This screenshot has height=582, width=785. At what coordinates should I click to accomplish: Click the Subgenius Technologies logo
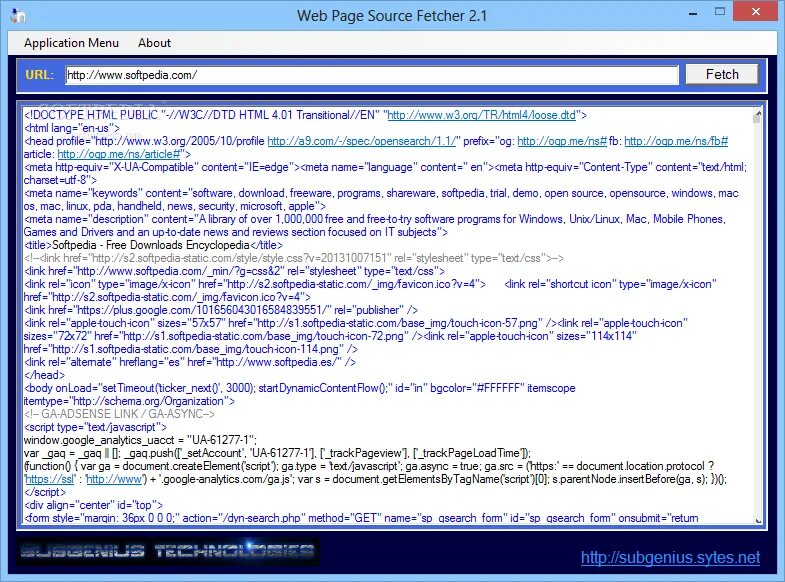click(168, 551)
